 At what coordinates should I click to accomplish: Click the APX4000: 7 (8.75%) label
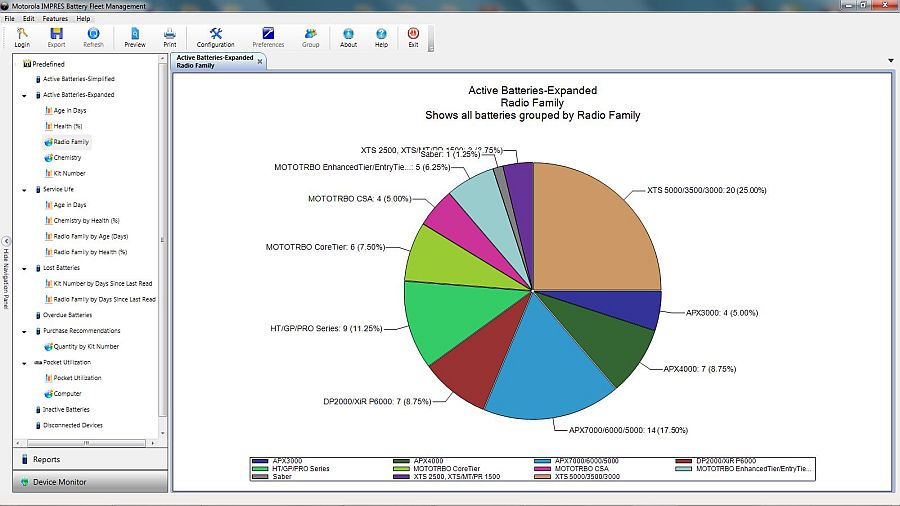700,369
